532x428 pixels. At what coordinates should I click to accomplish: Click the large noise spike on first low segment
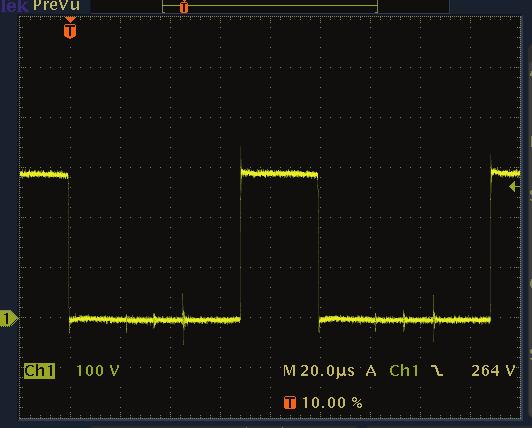pos(183,319)
